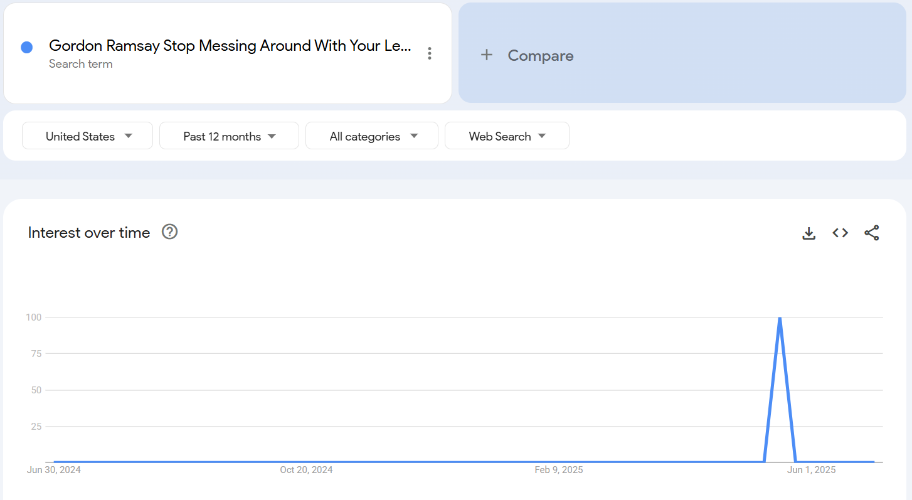Open the Past 12 months time range dropdown
912x500 pixels.
(x=229, y=136)
